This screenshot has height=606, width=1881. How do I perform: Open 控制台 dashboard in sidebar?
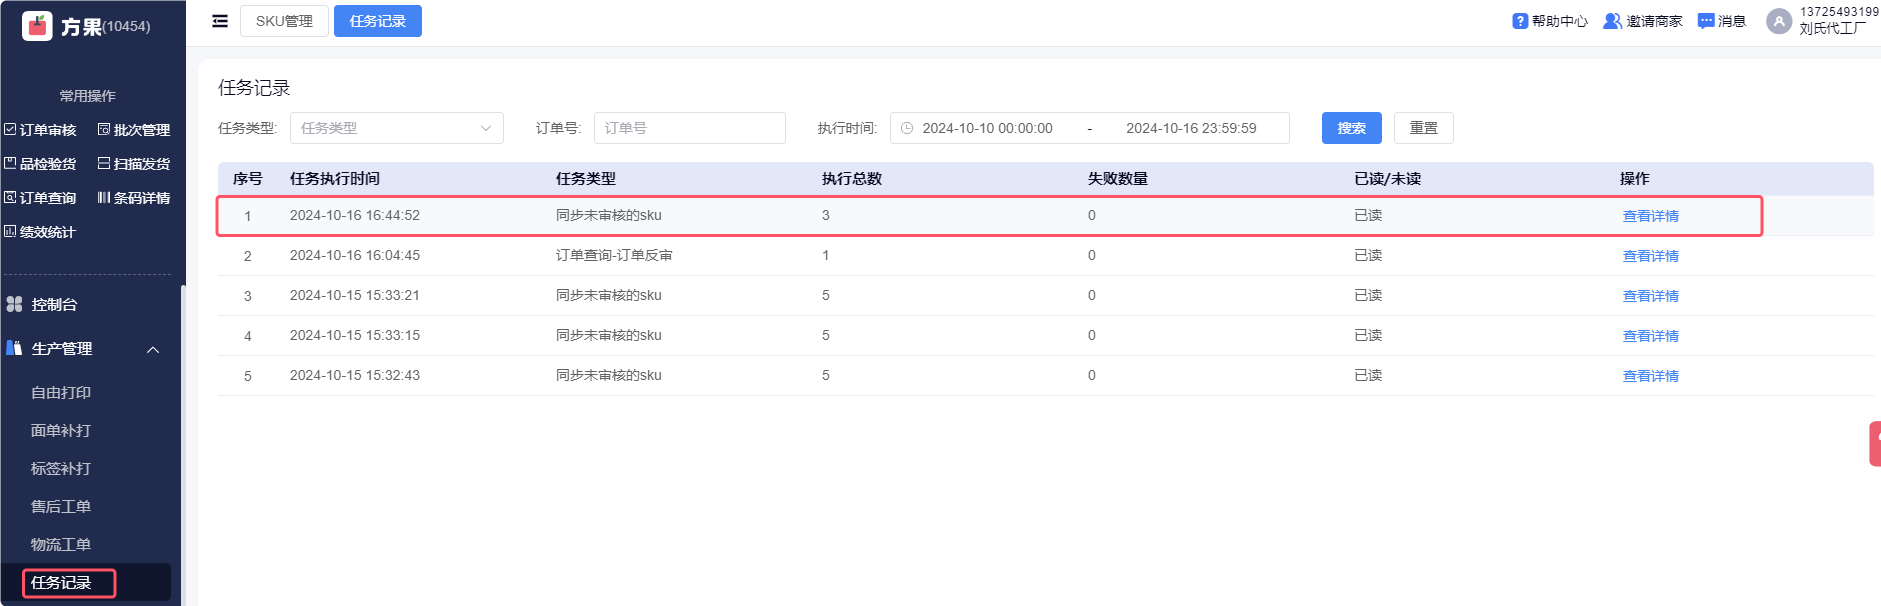pyautogui.click(x=54, y=305)
